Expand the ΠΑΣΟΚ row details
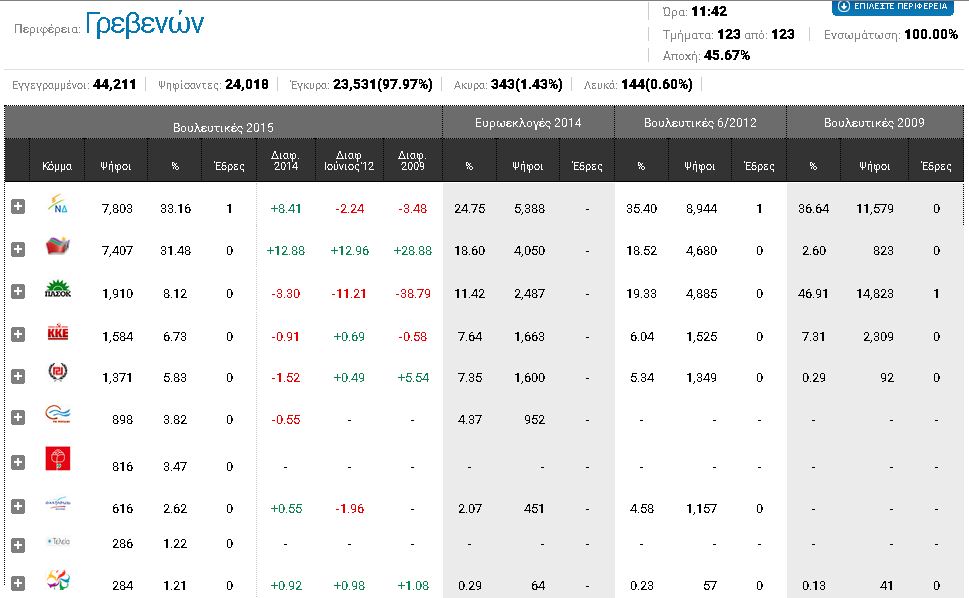This screenshot has height=598, width=969. point(17,291)
